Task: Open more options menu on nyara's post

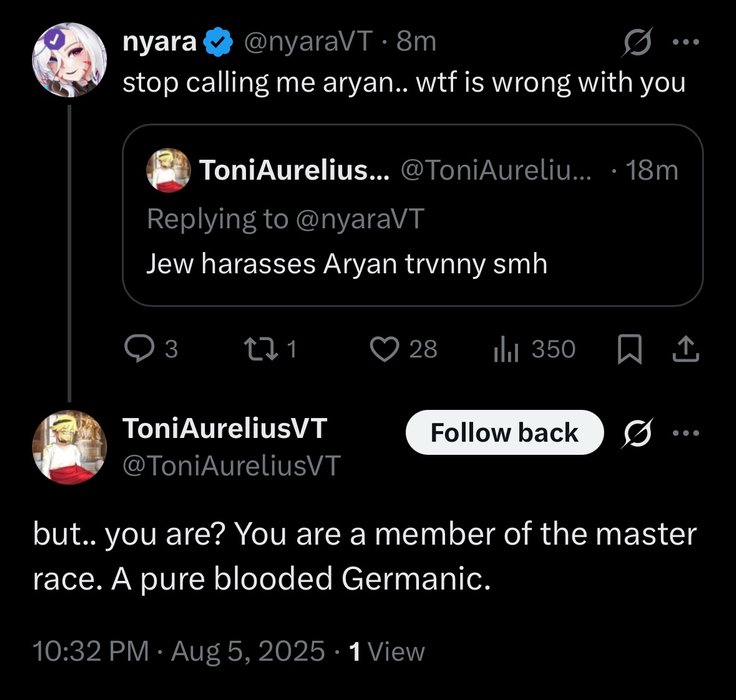Action: [x=686, y=43]
